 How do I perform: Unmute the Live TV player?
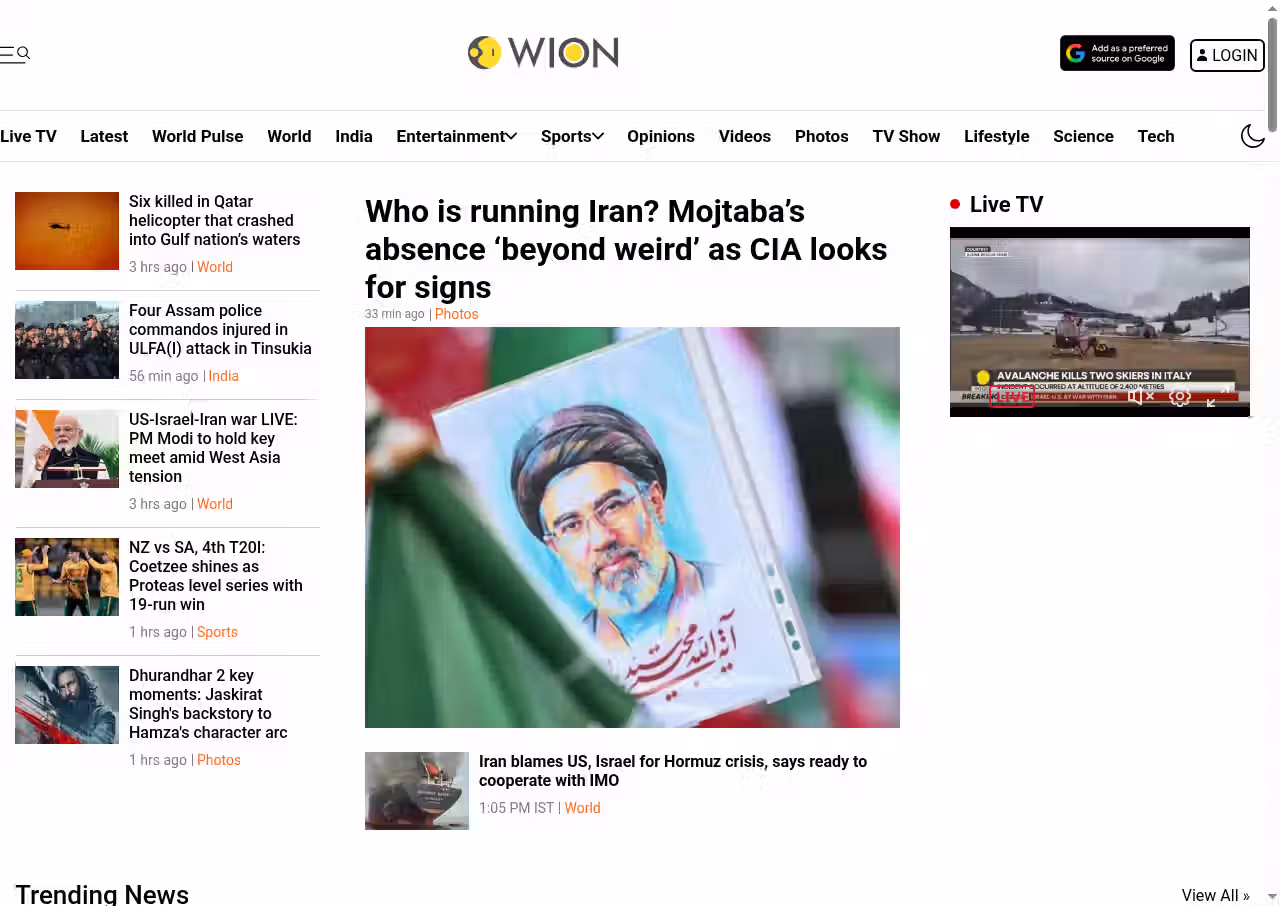[1141, 397]
